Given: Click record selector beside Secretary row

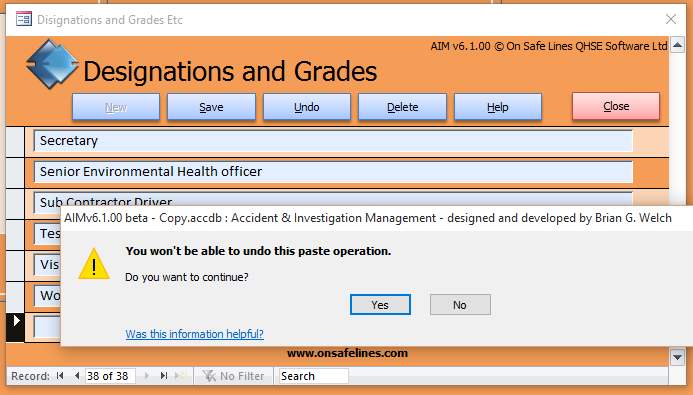Looking at the screenshot, I should point(15,141).
